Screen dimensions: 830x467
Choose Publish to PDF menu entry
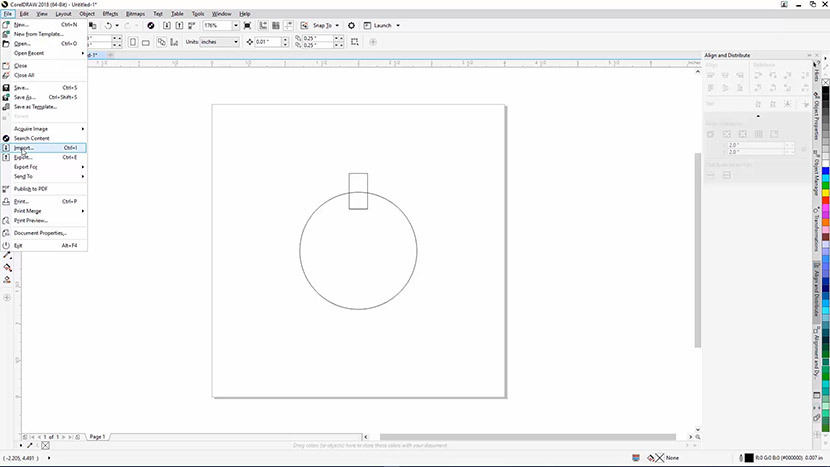[30, 188]
